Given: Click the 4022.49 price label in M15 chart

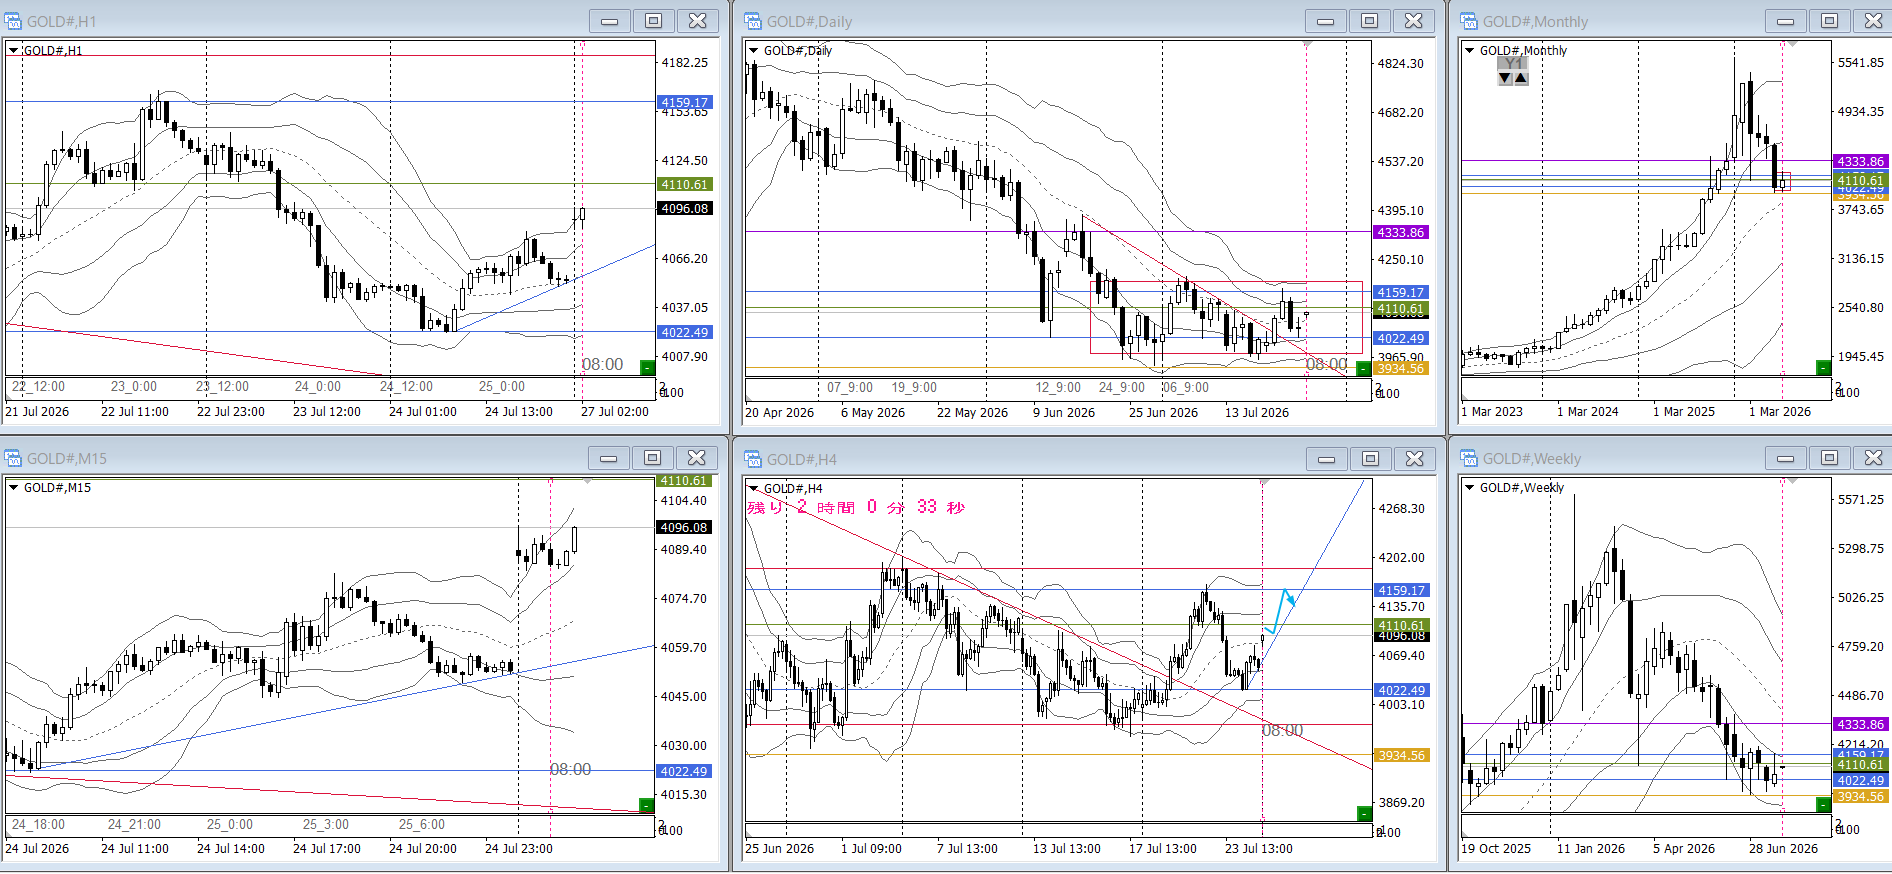Looking at the screenshot, I should click(683, 771).
